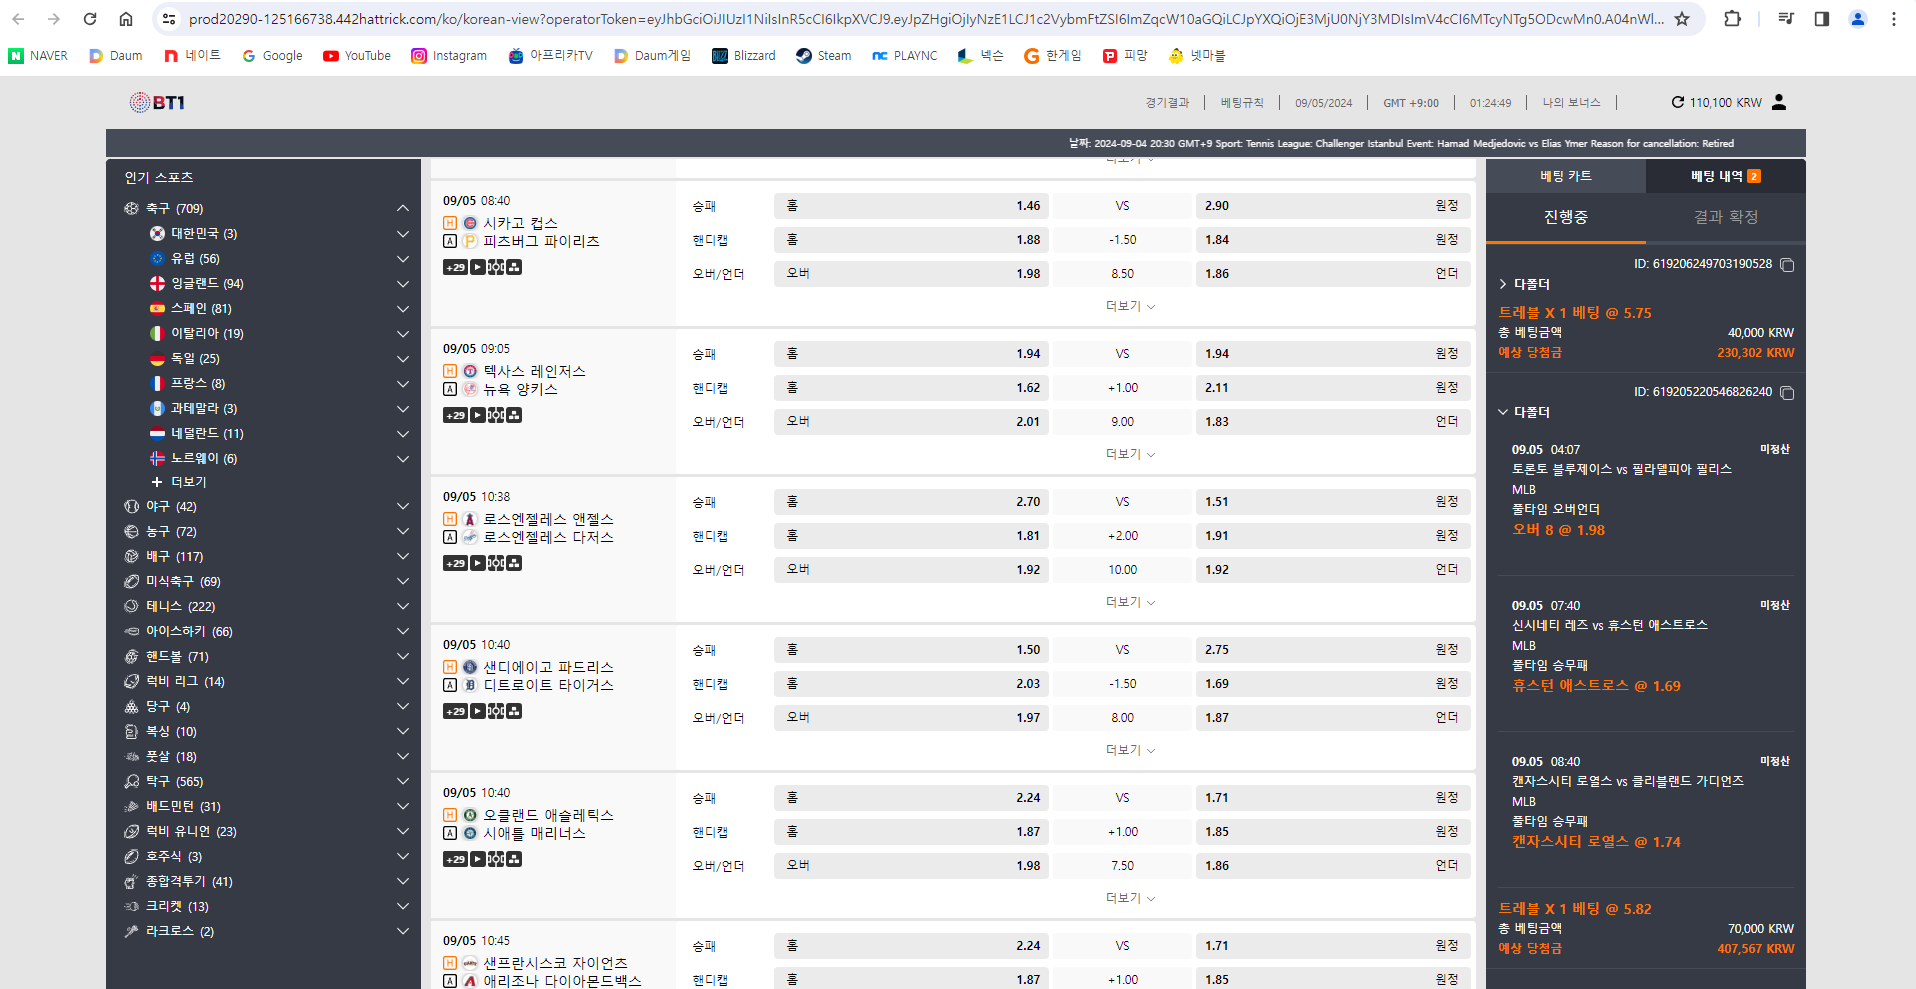The image size is (1916, 989).
Task: Select home win 1.46 for Chicago Cubs
Action: coord(911,206)
